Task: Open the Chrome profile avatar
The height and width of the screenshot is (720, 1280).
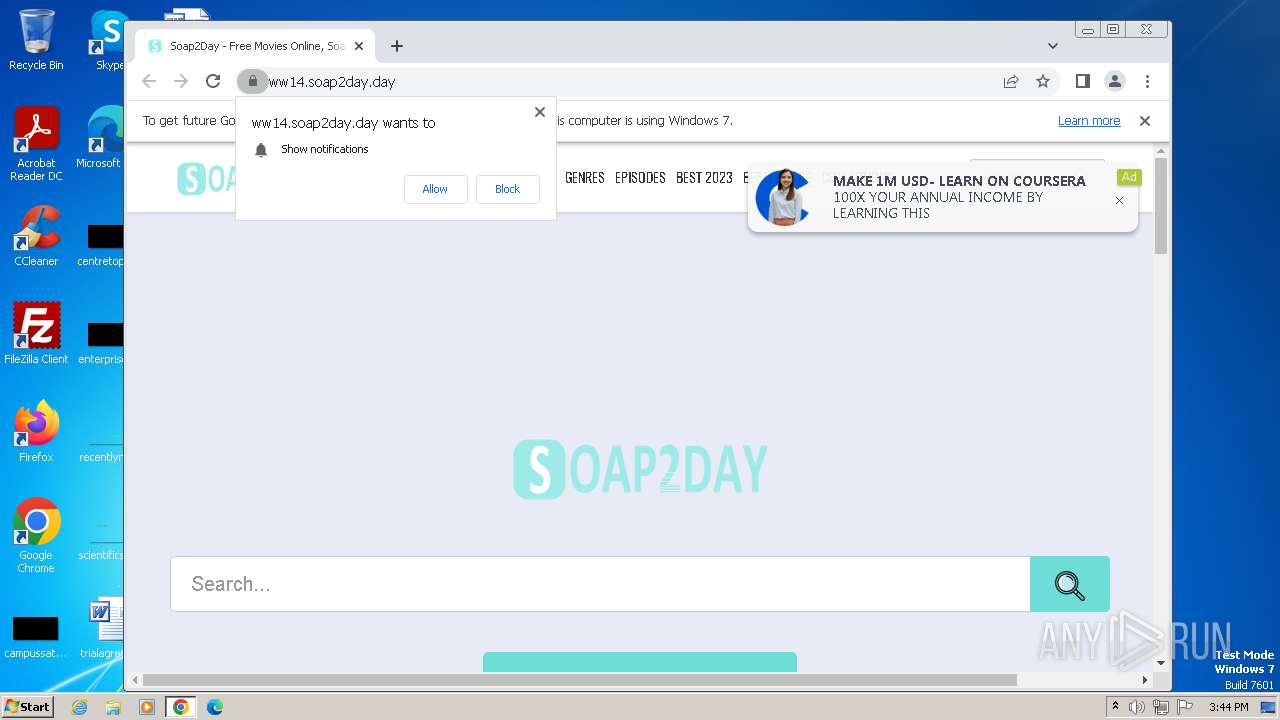Action: [x=1115, y=81]
